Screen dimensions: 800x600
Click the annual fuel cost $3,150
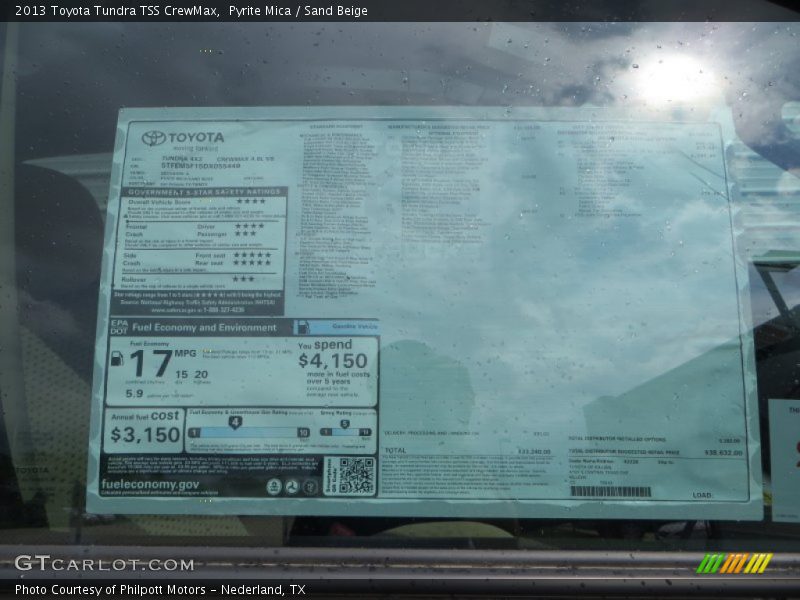pos(145,435)
